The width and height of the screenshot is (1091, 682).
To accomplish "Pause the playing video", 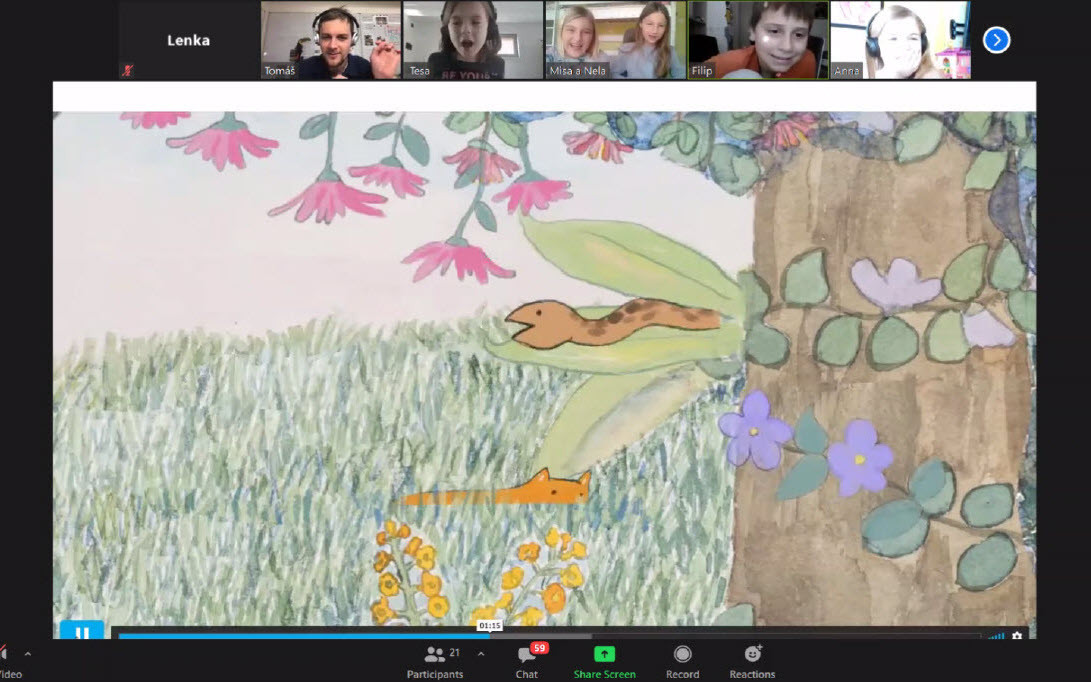I will pyautogui.click(x=82, y=632).
